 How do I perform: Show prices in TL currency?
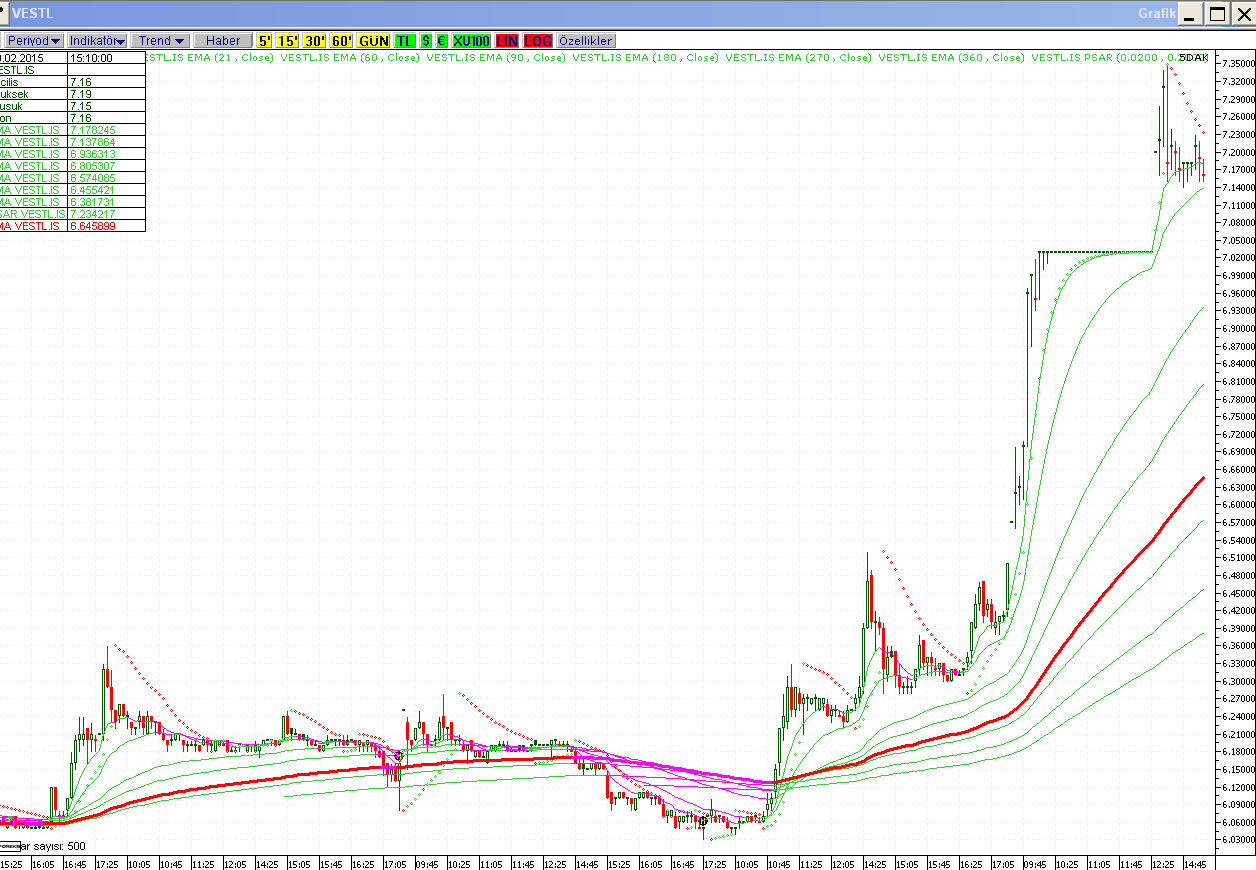click(404, 41)
